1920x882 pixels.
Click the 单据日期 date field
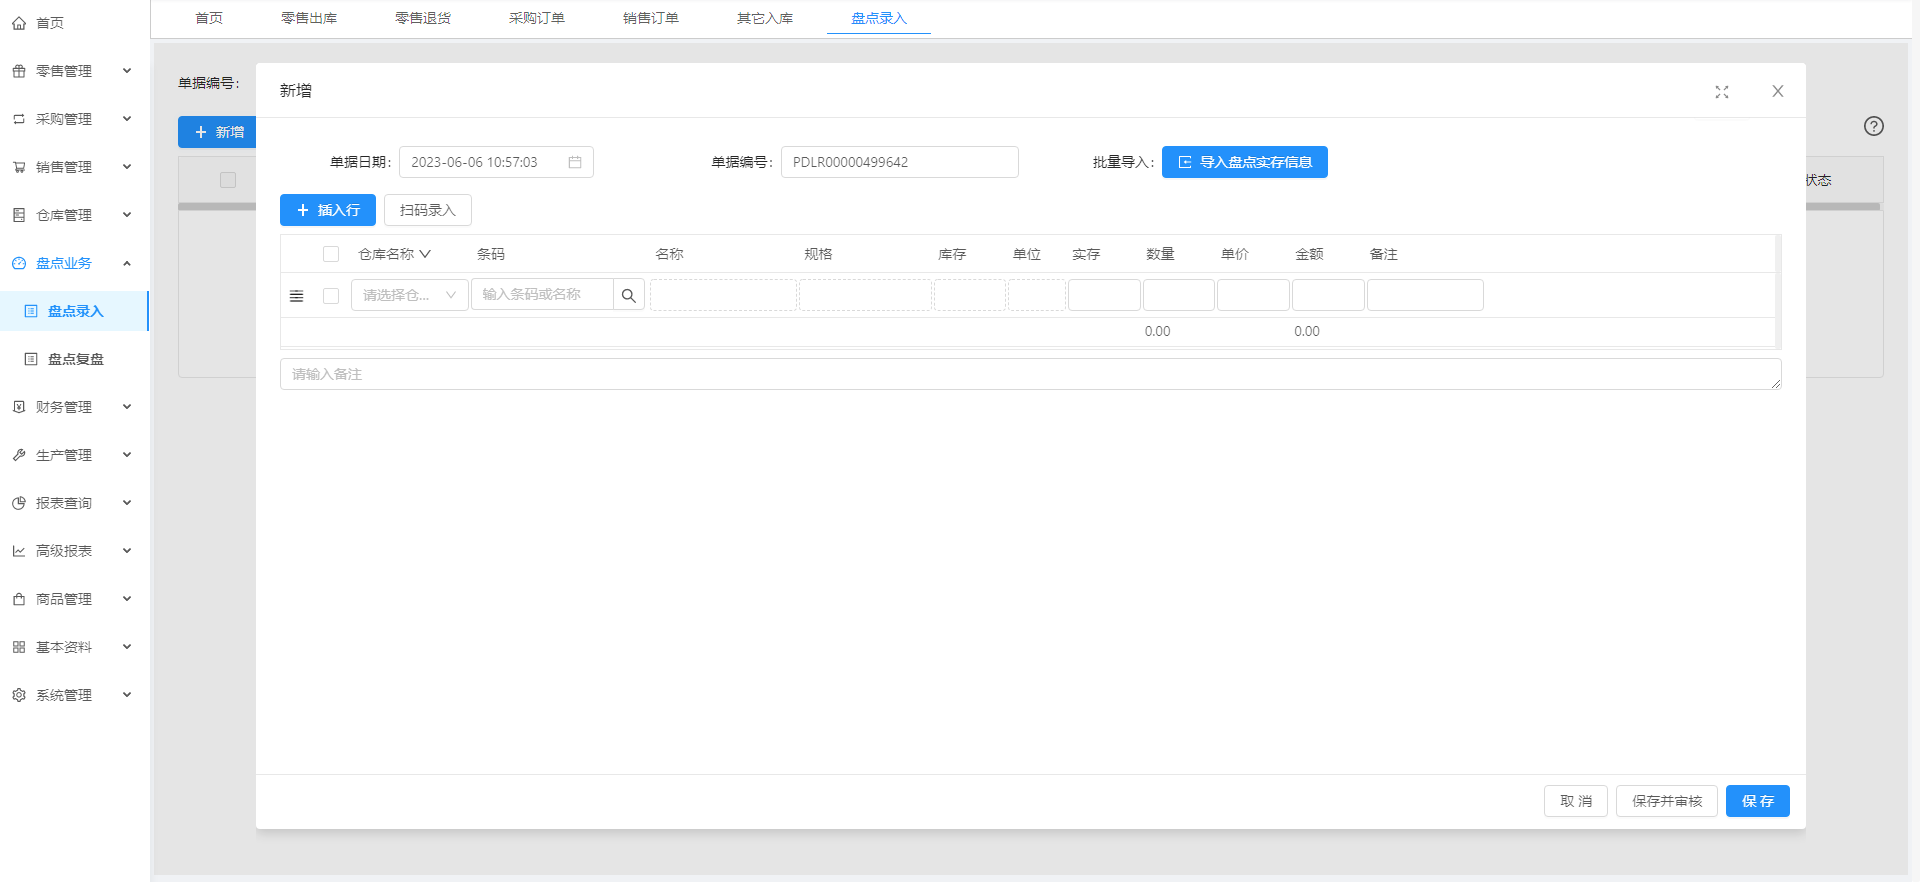pyautogui.click(x=496, y=162)
